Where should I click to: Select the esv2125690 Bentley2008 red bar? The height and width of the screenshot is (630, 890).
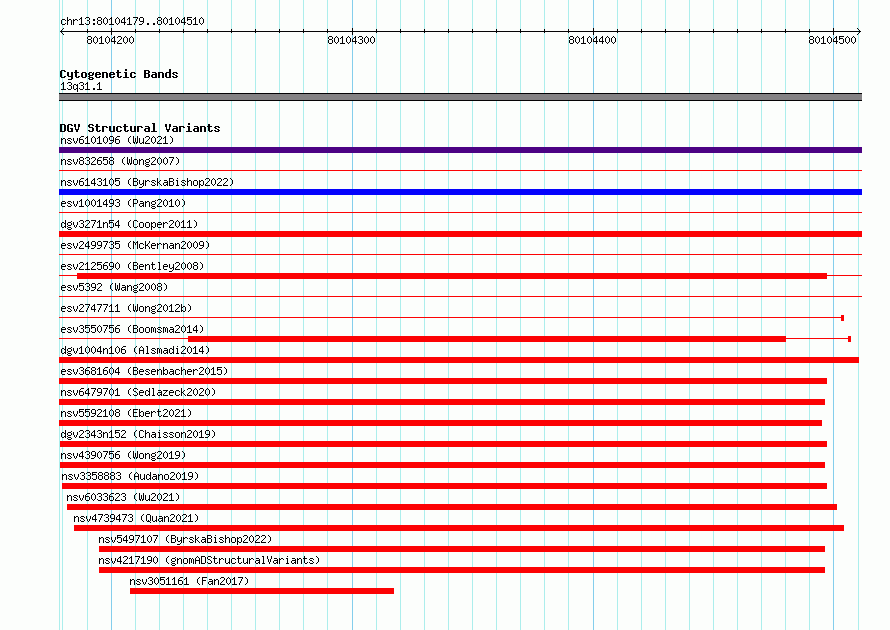[452, 276]
